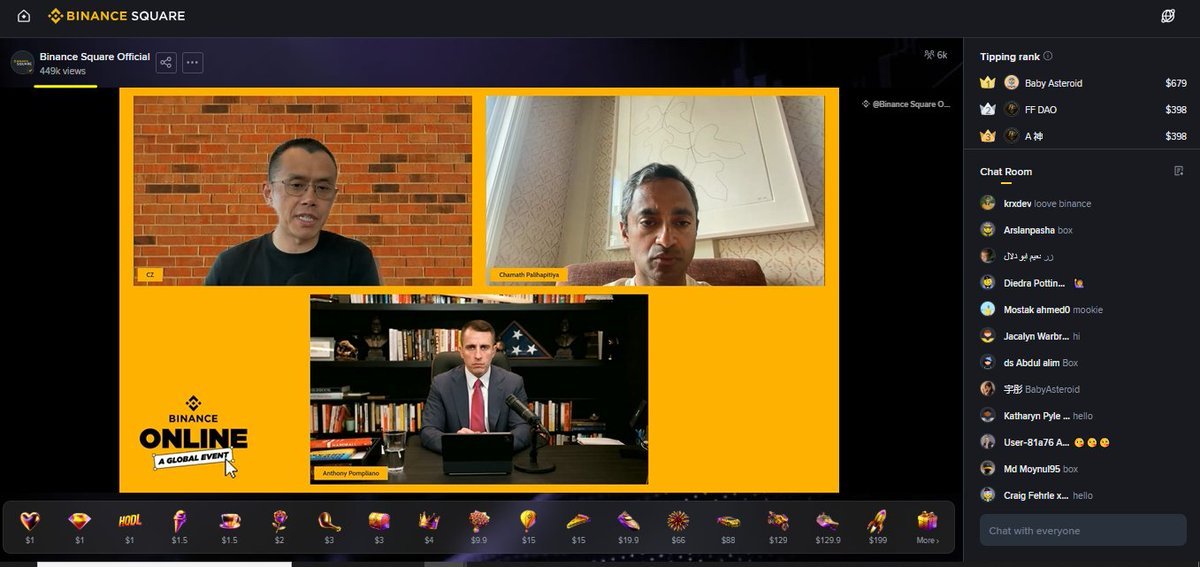Select the Chat Room tab
1200x567 pixels.
pos(1006,172)
